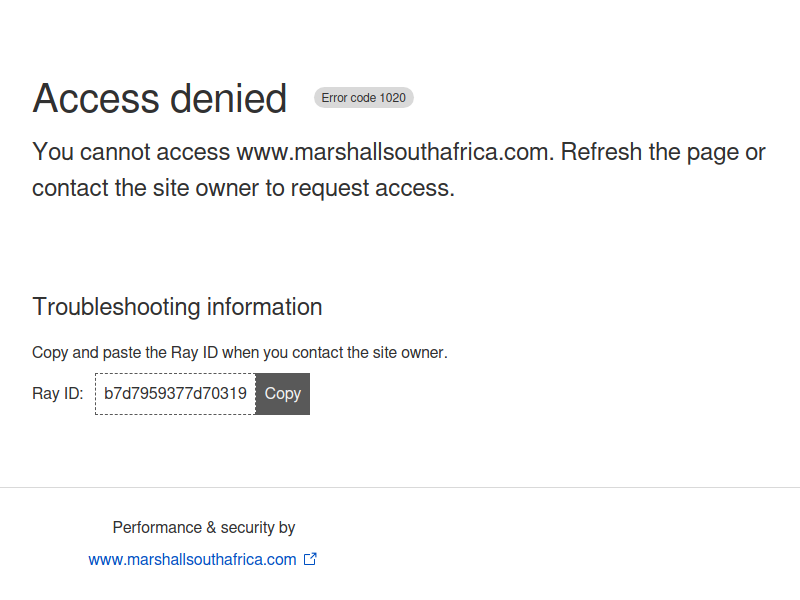Click the number 1020 inside the error badge
Screen dimensions: 800x600
tap(393, 98)
